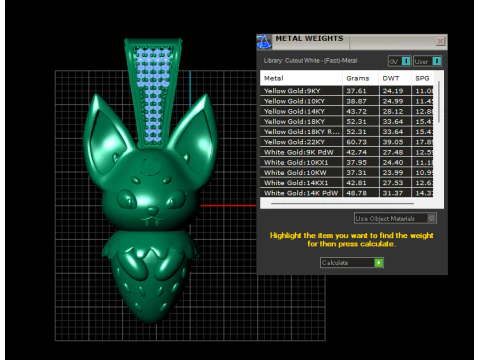Select the White Gold:14KX1 row

[x=347, y=183]
